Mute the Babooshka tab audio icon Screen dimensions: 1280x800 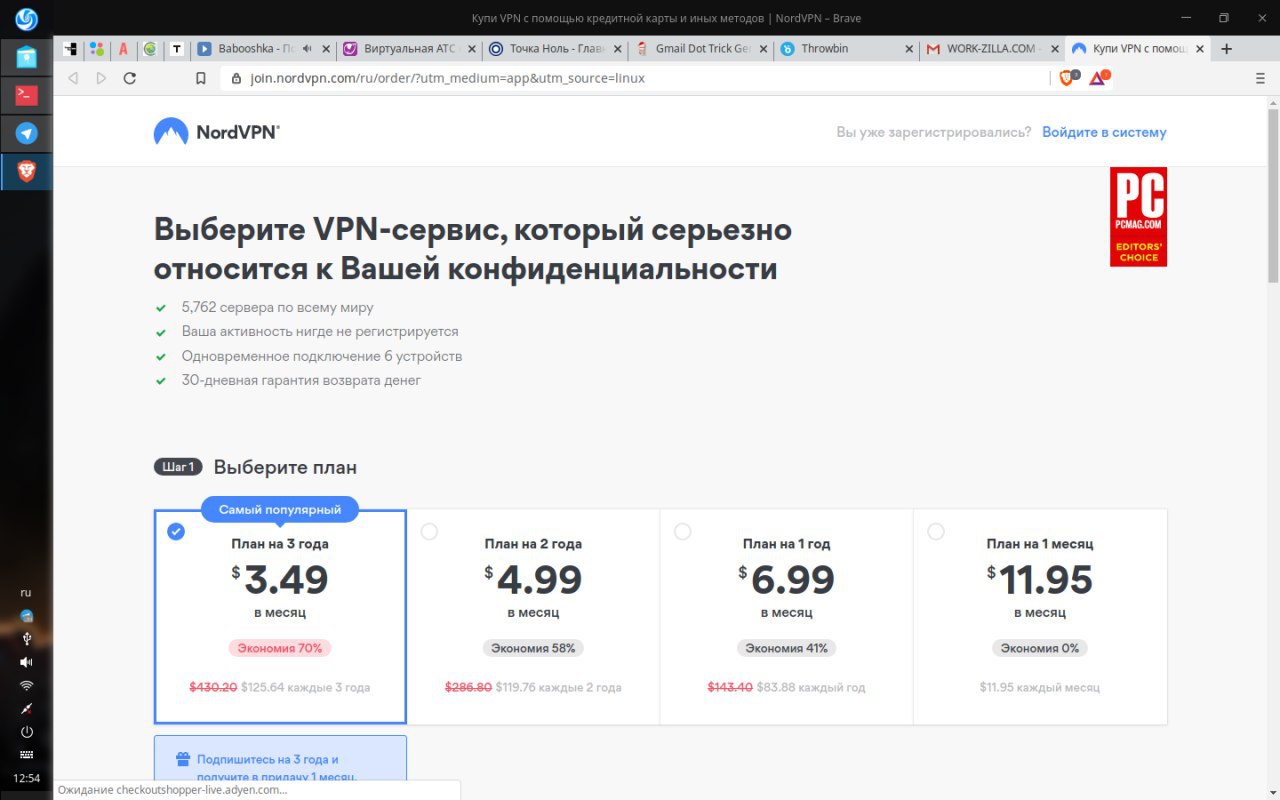point(307,48)
